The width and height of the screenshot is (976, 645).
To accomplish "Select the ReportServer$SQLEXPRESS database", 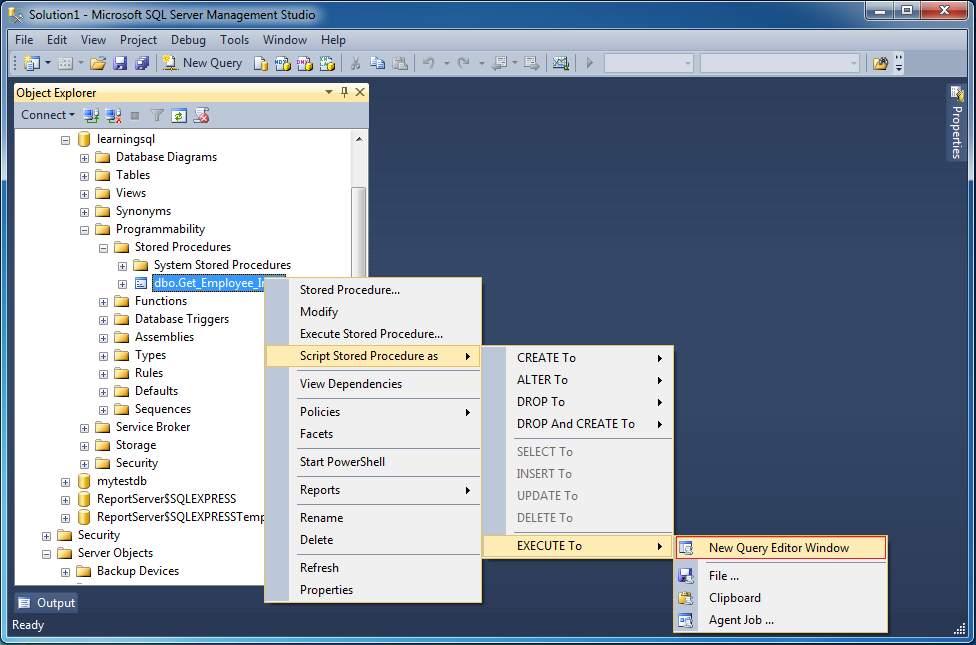I will click(166, 499).
